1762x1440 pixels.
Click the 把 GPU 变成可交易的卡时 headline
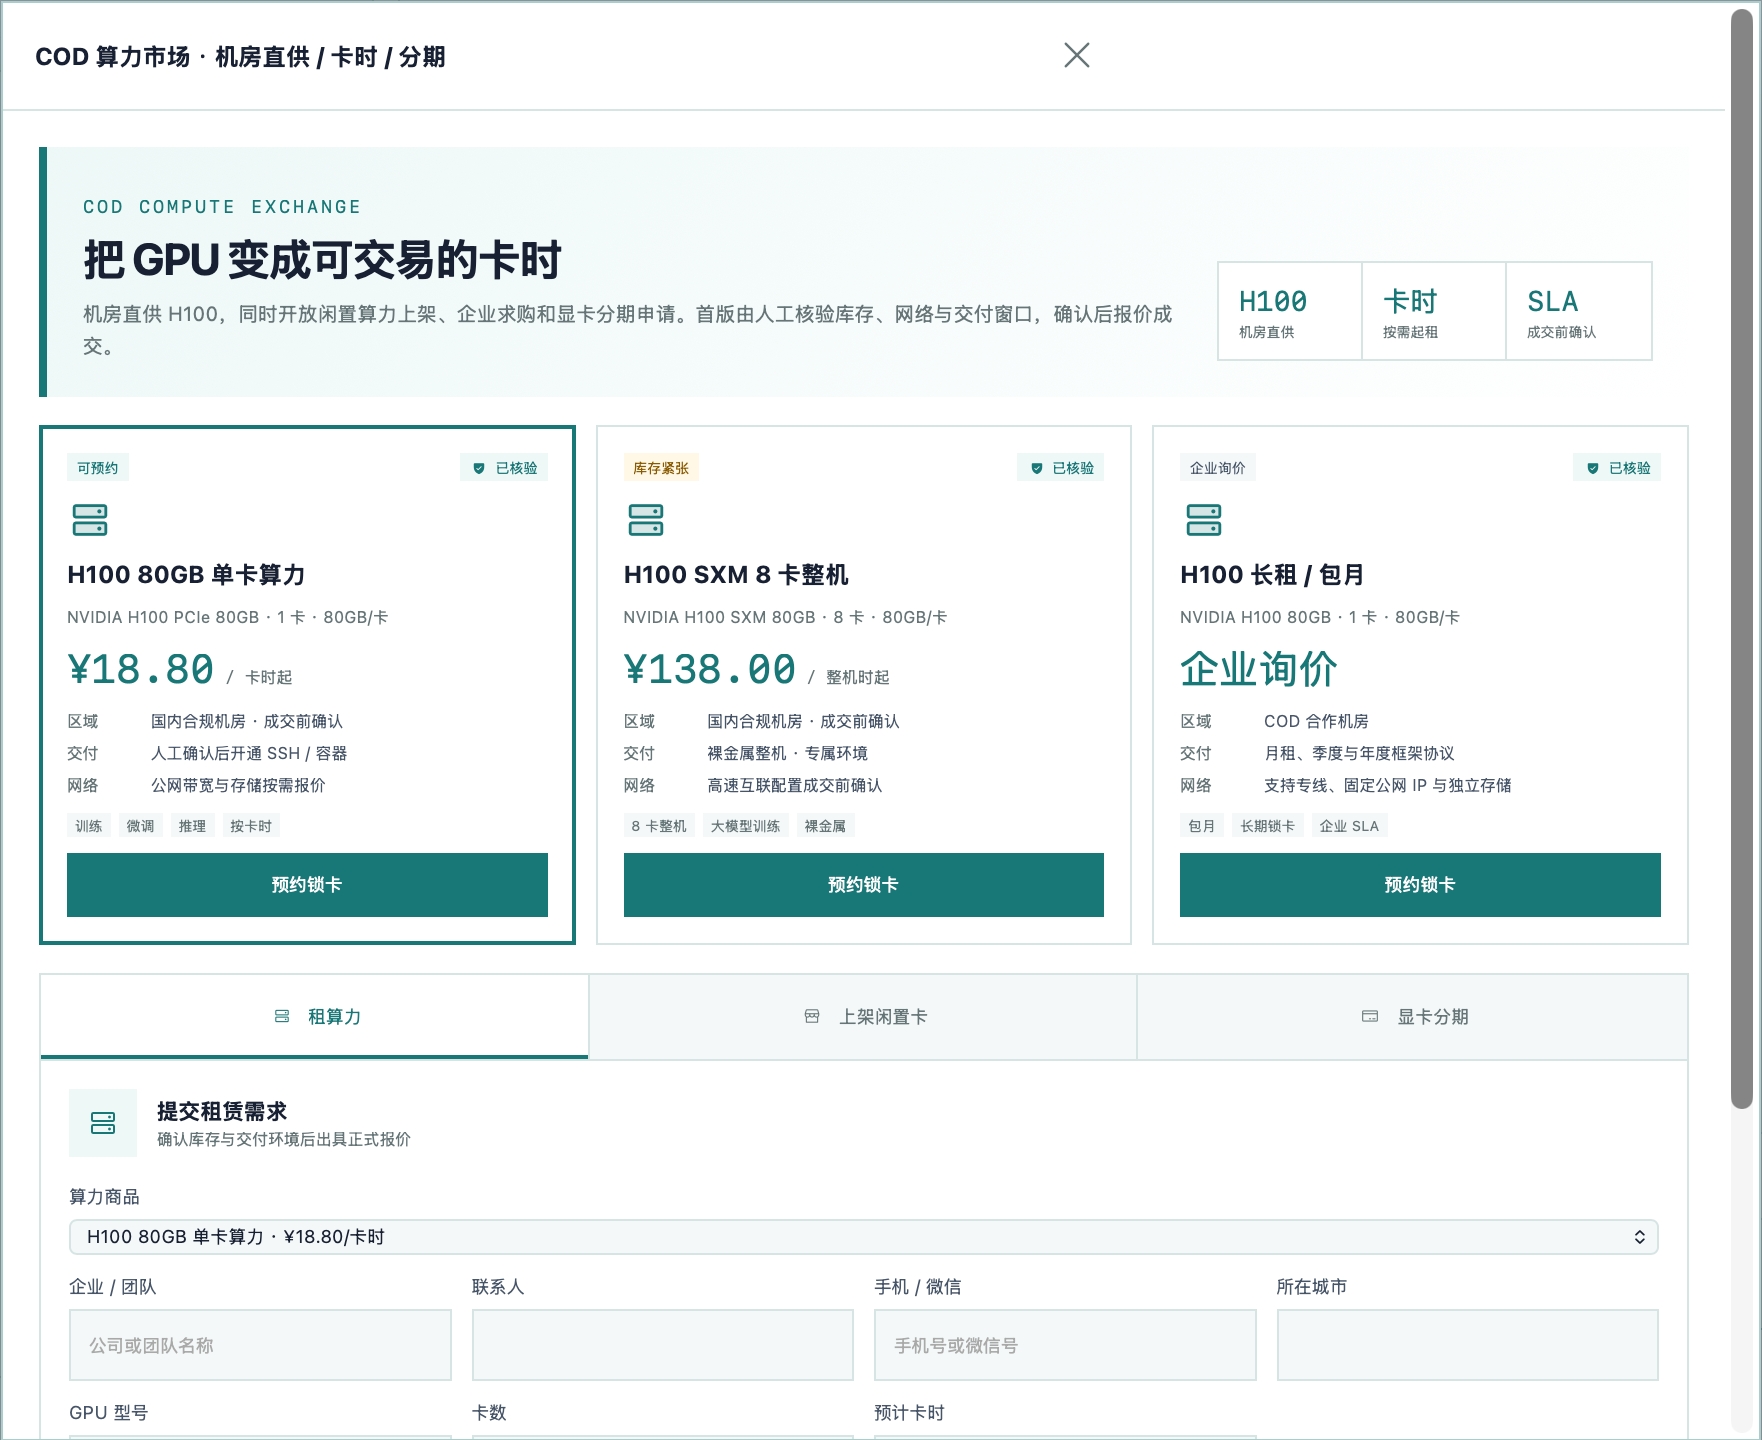[322, 260]
